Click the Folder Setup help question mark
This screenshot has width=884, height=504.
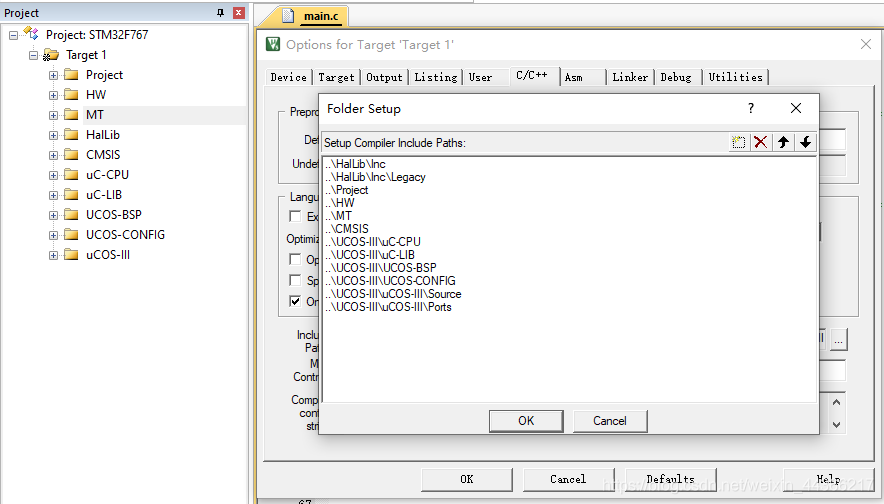[x=750, y=108]
